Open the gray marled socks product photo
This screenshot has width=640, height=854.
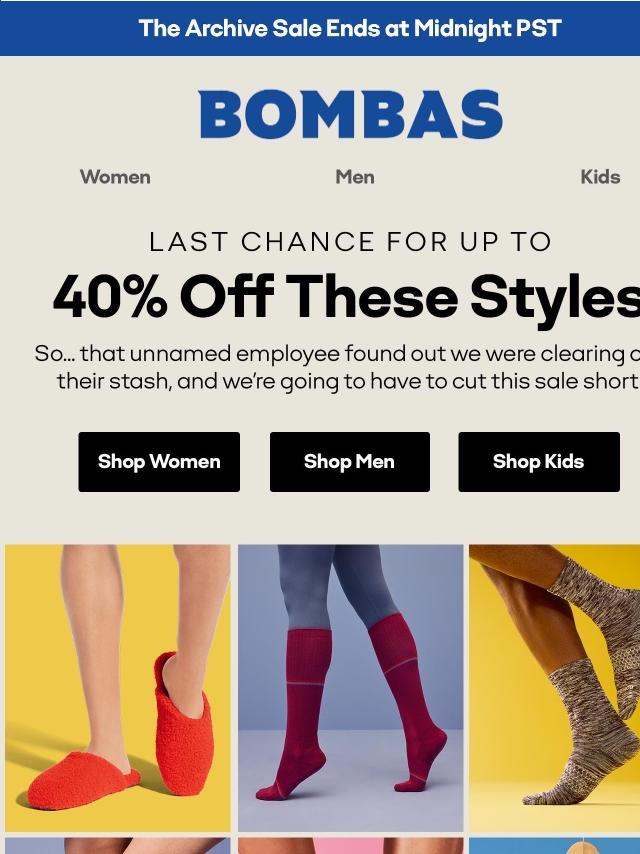[x=554, y=688]
